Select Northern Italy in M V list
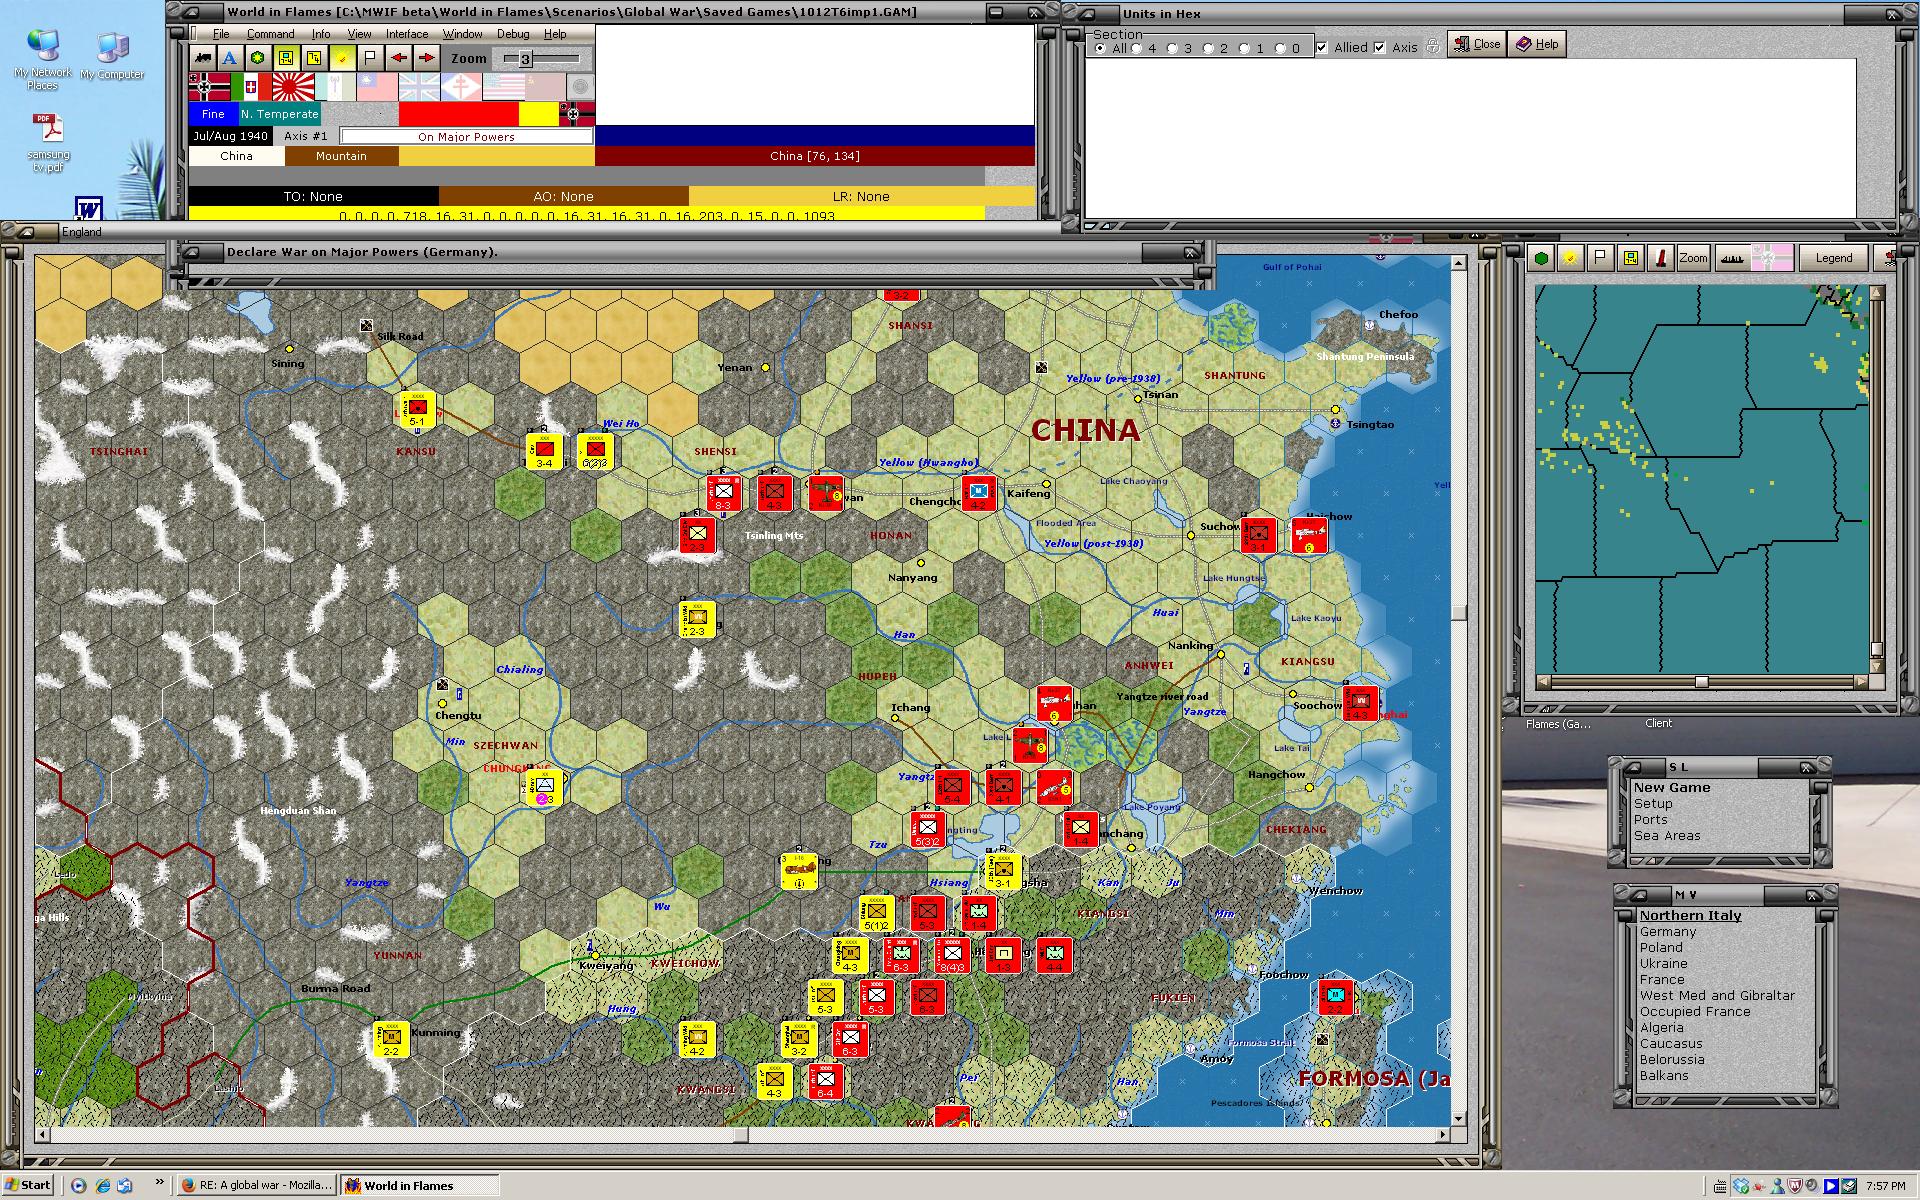1920x1200 pixels. 1690,915
